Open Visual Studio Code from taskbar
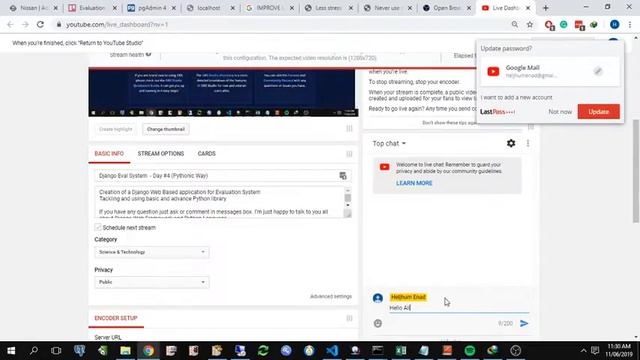 coord(332,350)
